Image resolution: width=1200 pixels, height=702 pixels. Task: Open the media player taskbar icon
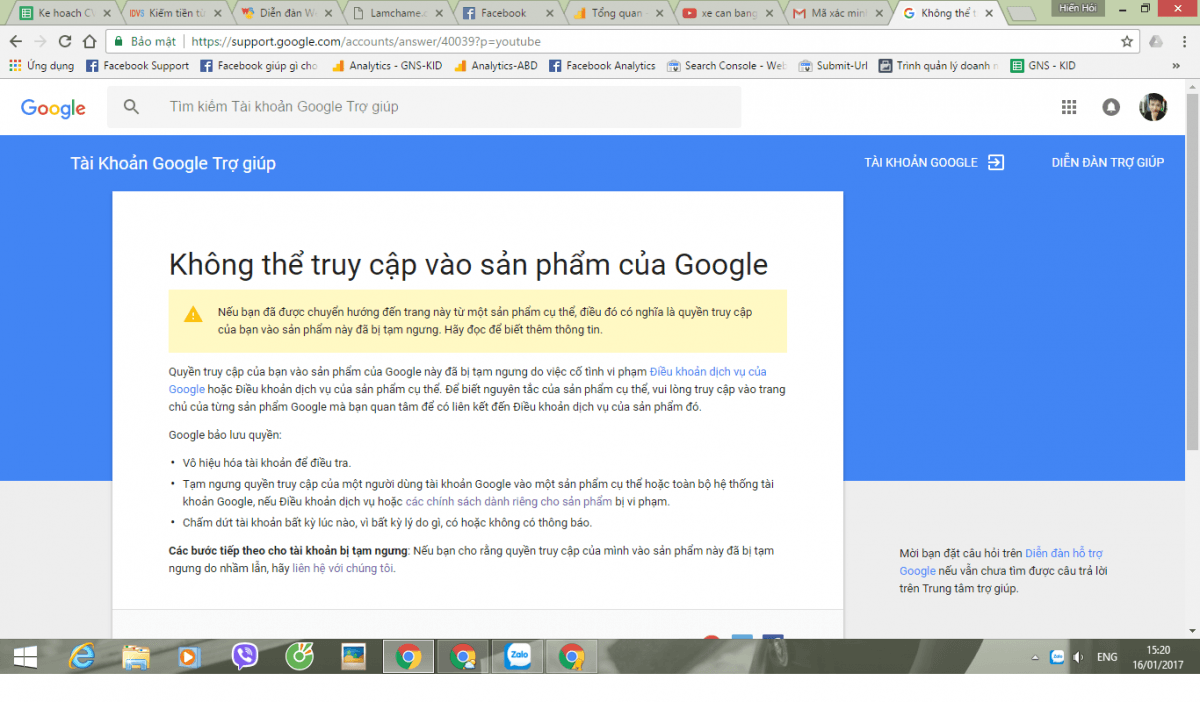click(190, 656)
